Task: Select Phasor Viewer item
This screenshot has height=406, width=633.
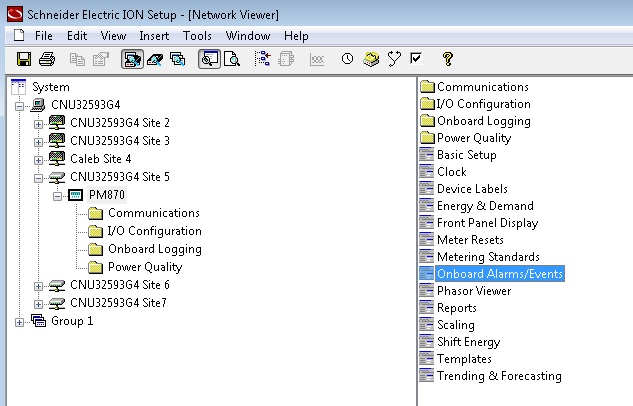Action: click(474, 291)
